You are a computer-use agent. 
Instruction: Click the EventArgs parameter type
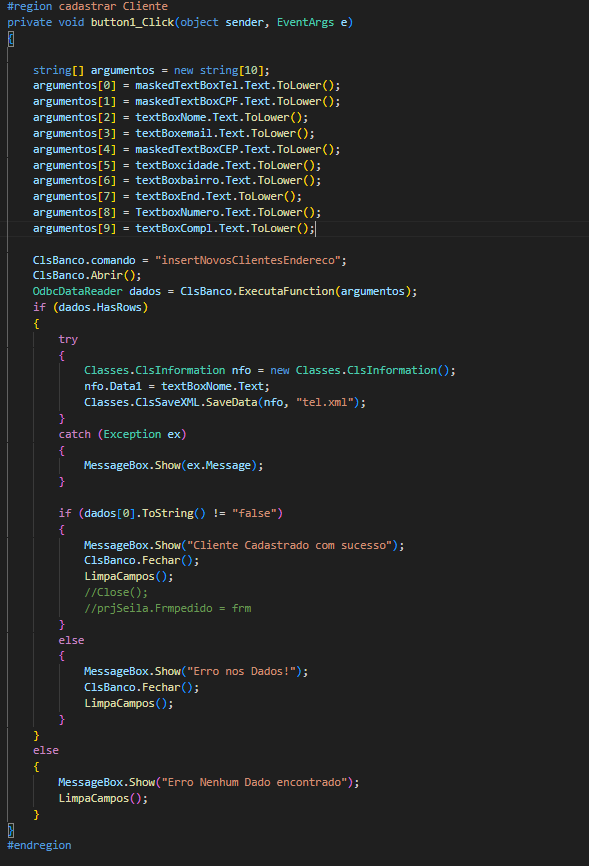coord(306,23)
